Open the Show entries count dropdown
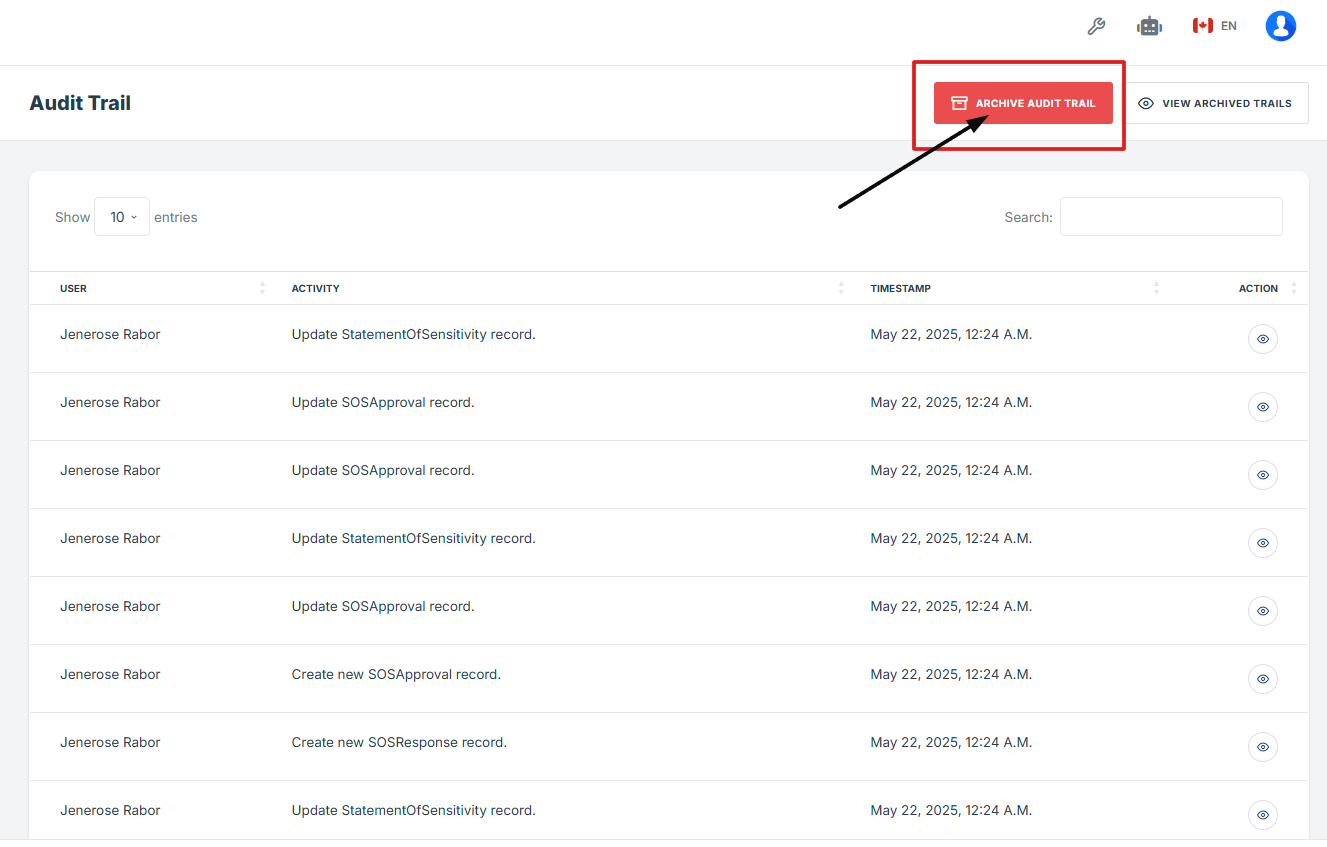 122,217
